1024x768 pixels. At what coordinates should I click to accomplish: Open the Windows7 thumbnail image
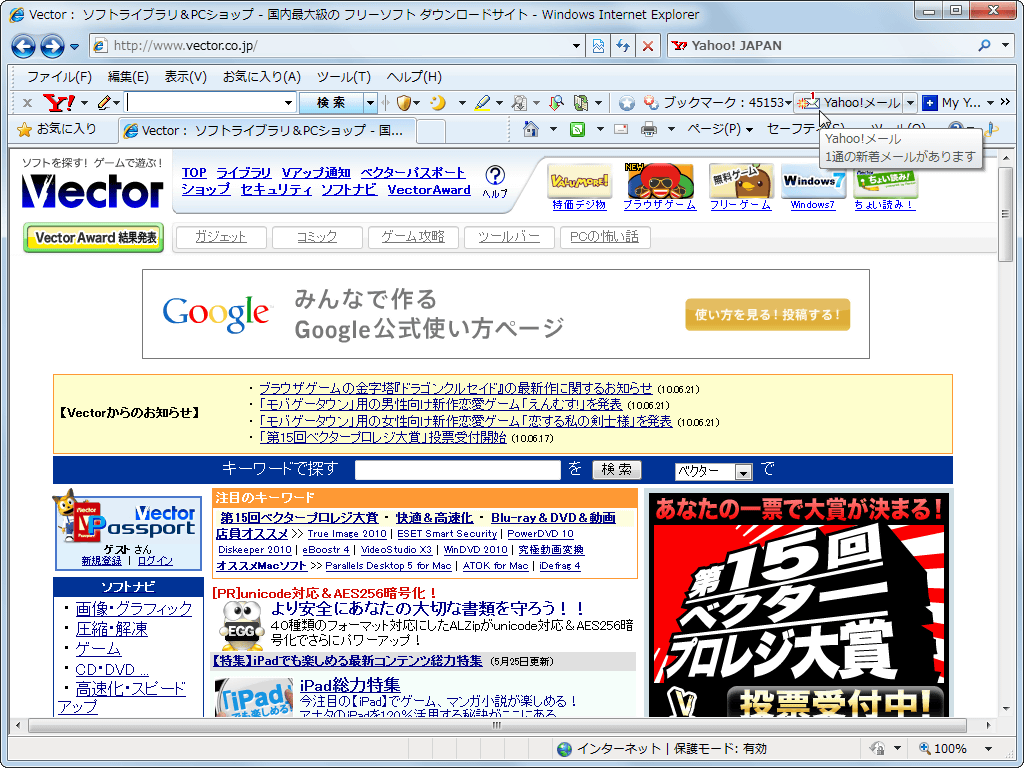coord(813,181)
